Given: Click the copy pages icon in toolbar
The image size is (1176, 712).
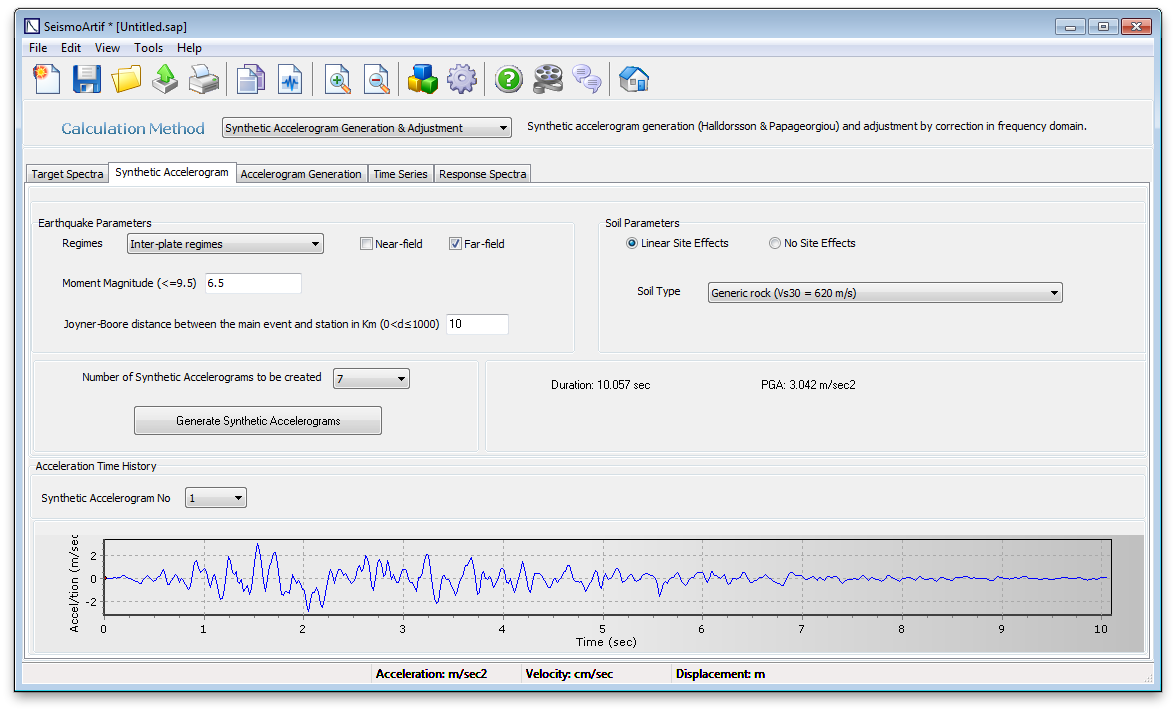Looking at the screenshot, I should pos(250,79).
